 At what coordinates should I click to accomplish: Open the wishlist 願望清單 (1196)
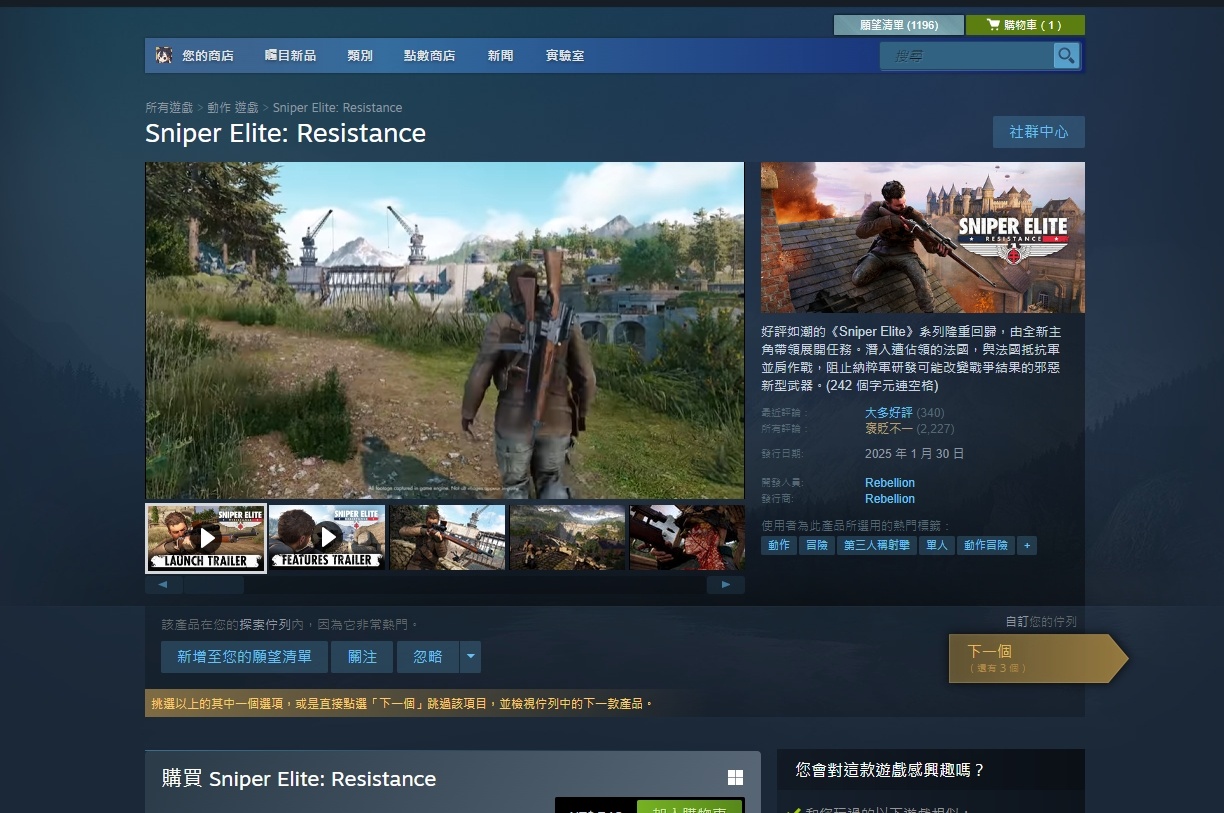pyautogui.click(x=899, y=25)
